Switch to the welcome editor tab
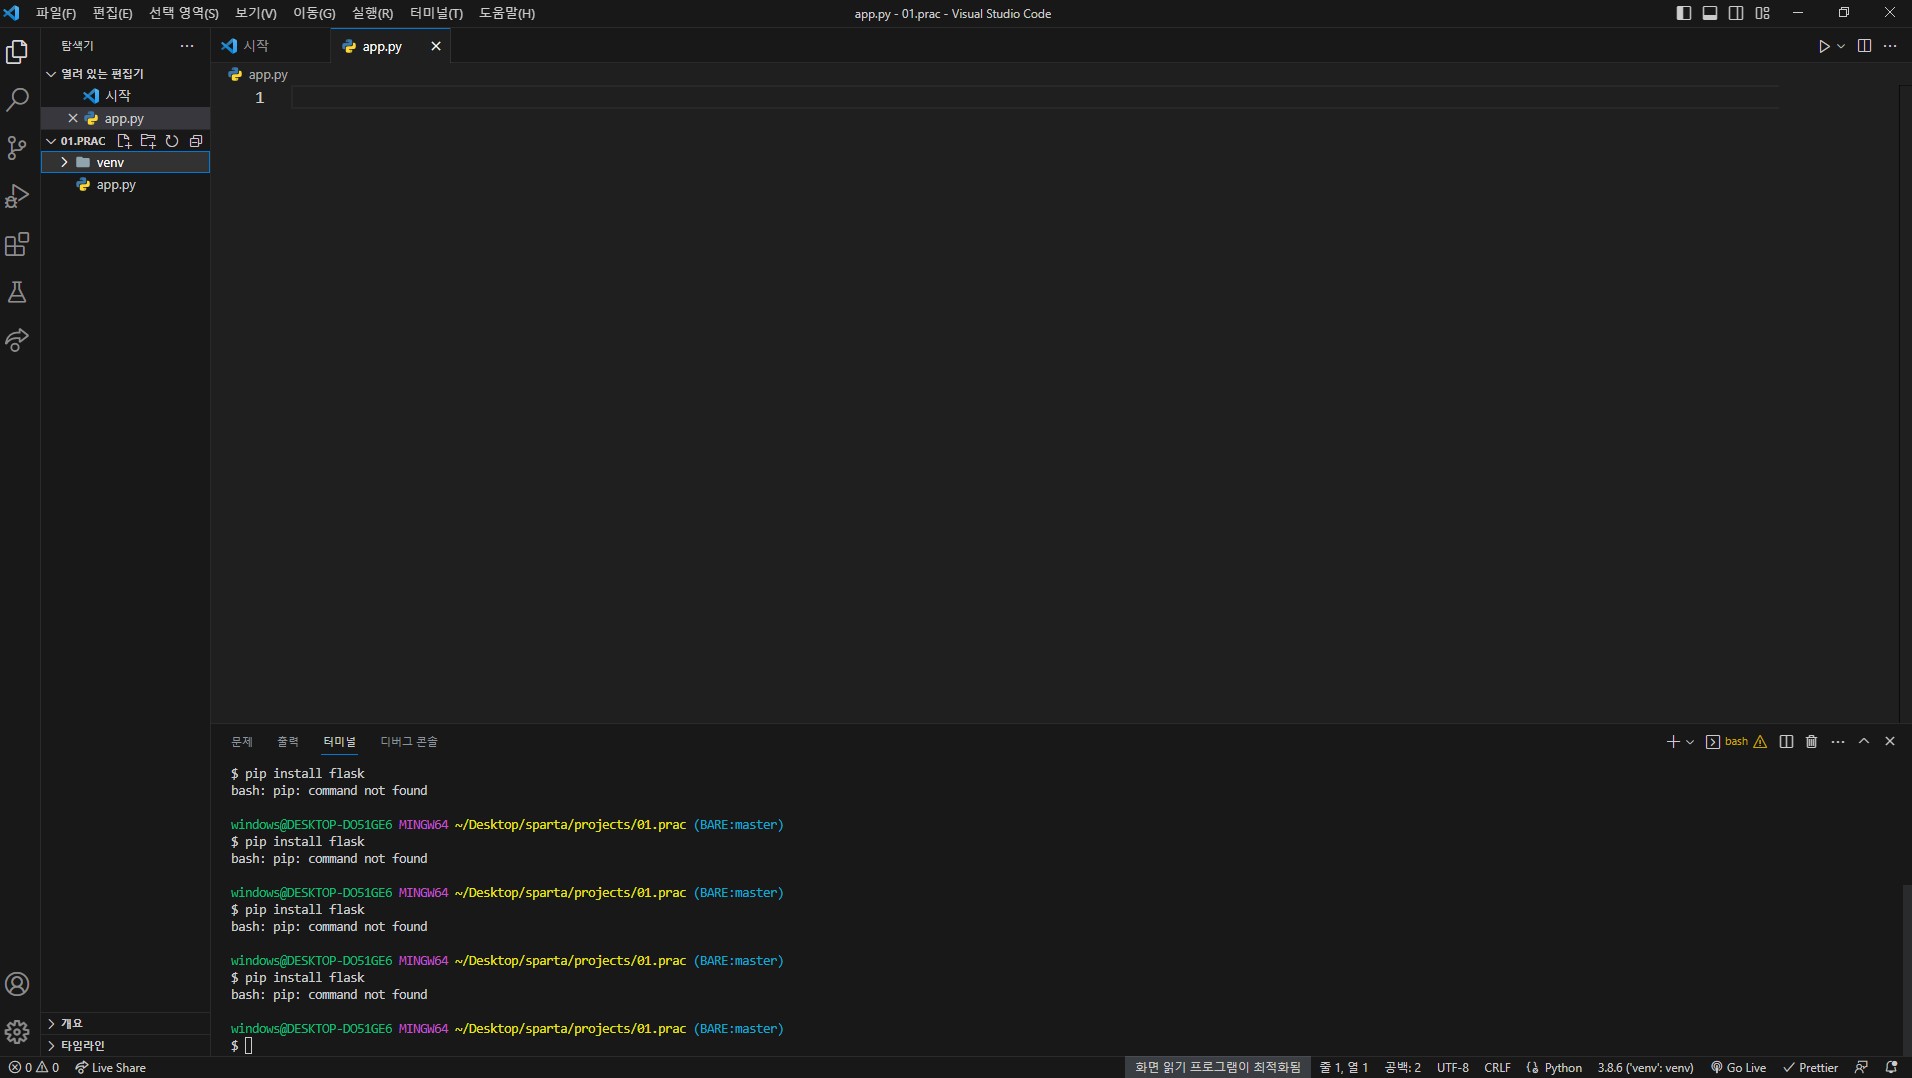This screenshot has width=1912, height=1078. [x=271, y=46]
